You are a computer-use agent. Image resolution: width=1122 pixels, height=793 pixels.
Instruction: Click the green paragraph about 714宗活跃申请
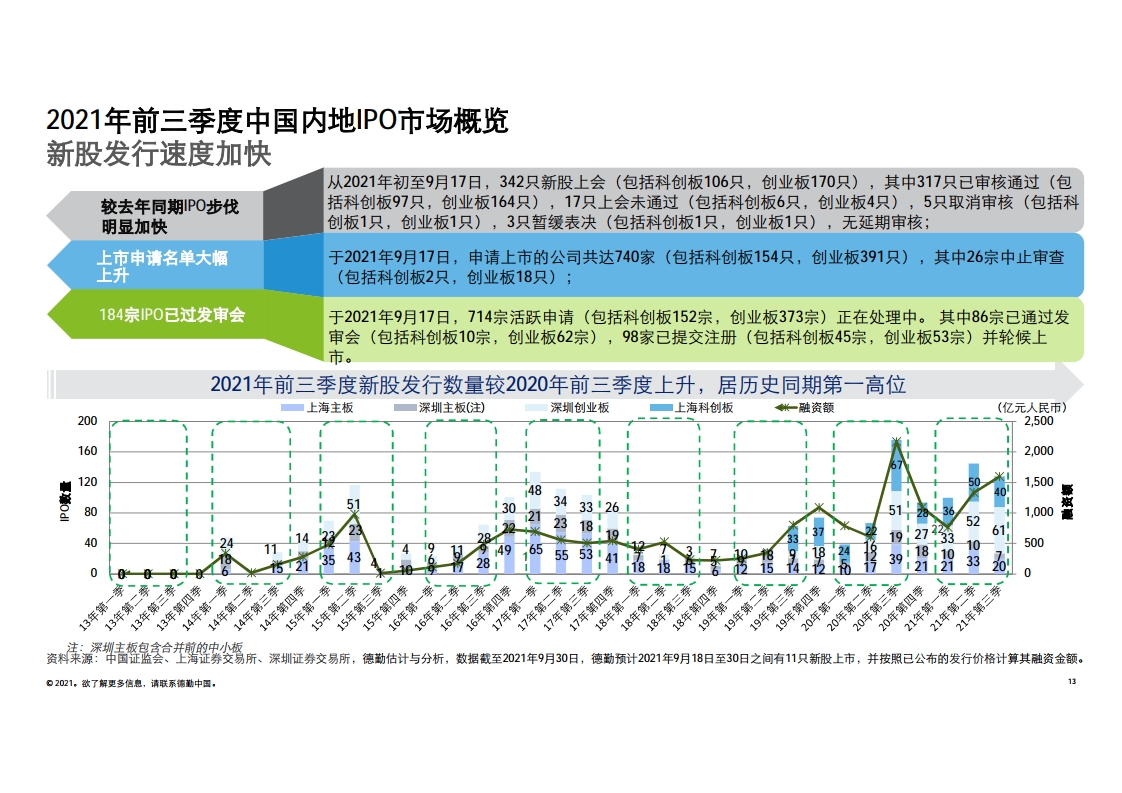pos(703,329)
